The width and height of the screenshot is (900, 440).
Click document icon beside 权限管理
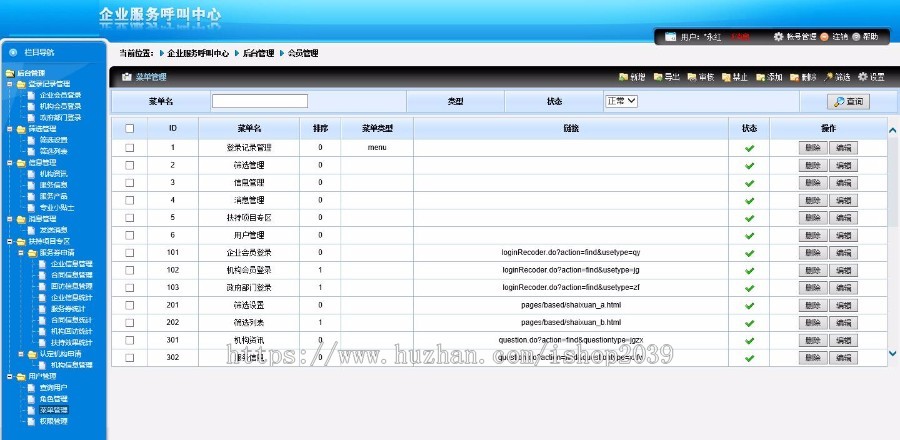(32, 421)
